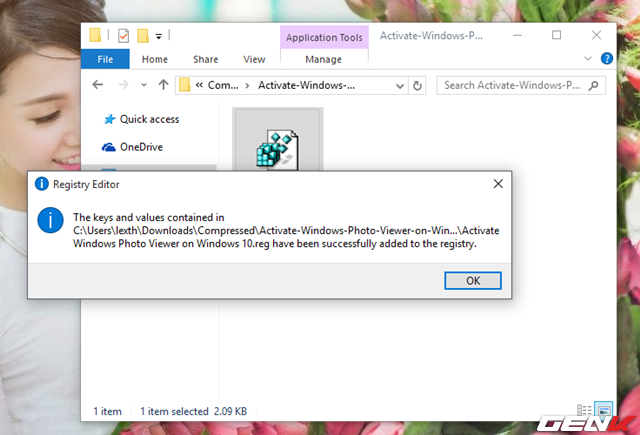
Task: Expand the ribbon with the chevron
Action: pos(588,59)
